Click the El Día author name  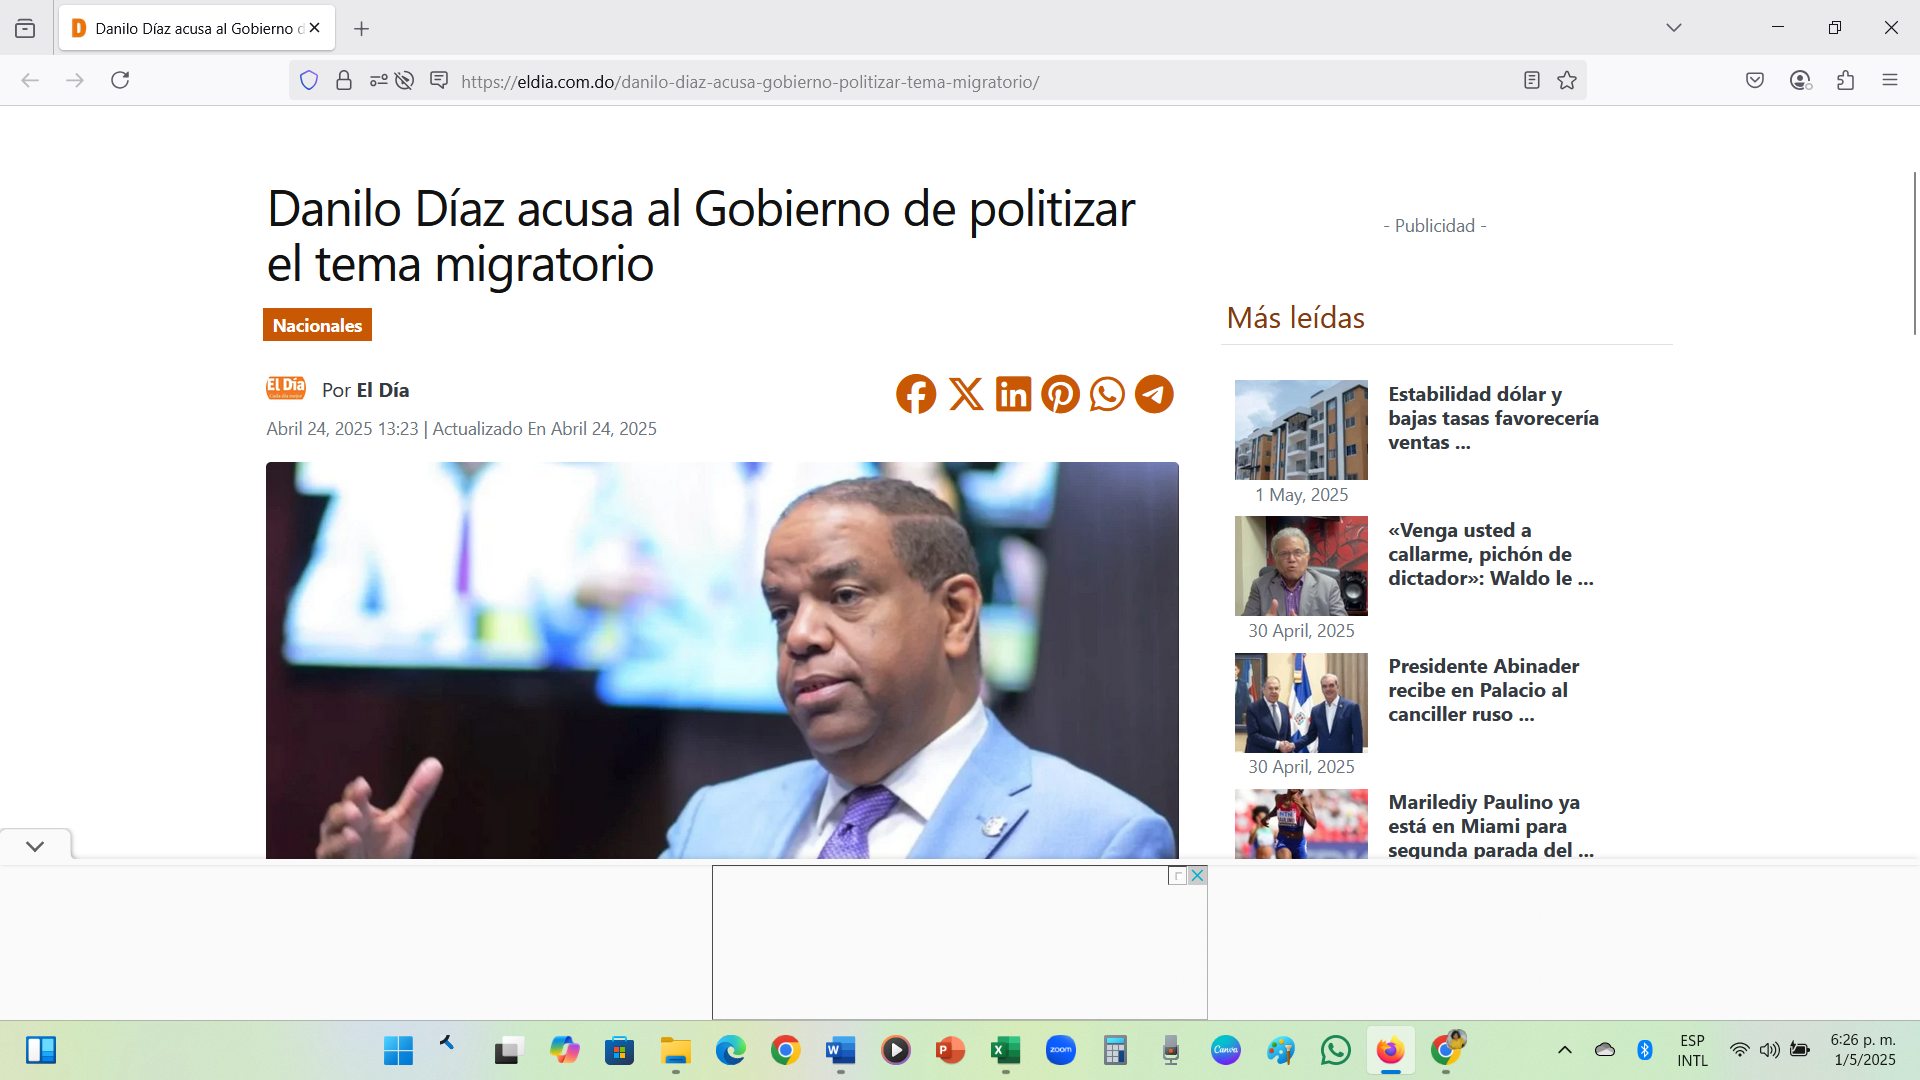click(x=383, y=390)
